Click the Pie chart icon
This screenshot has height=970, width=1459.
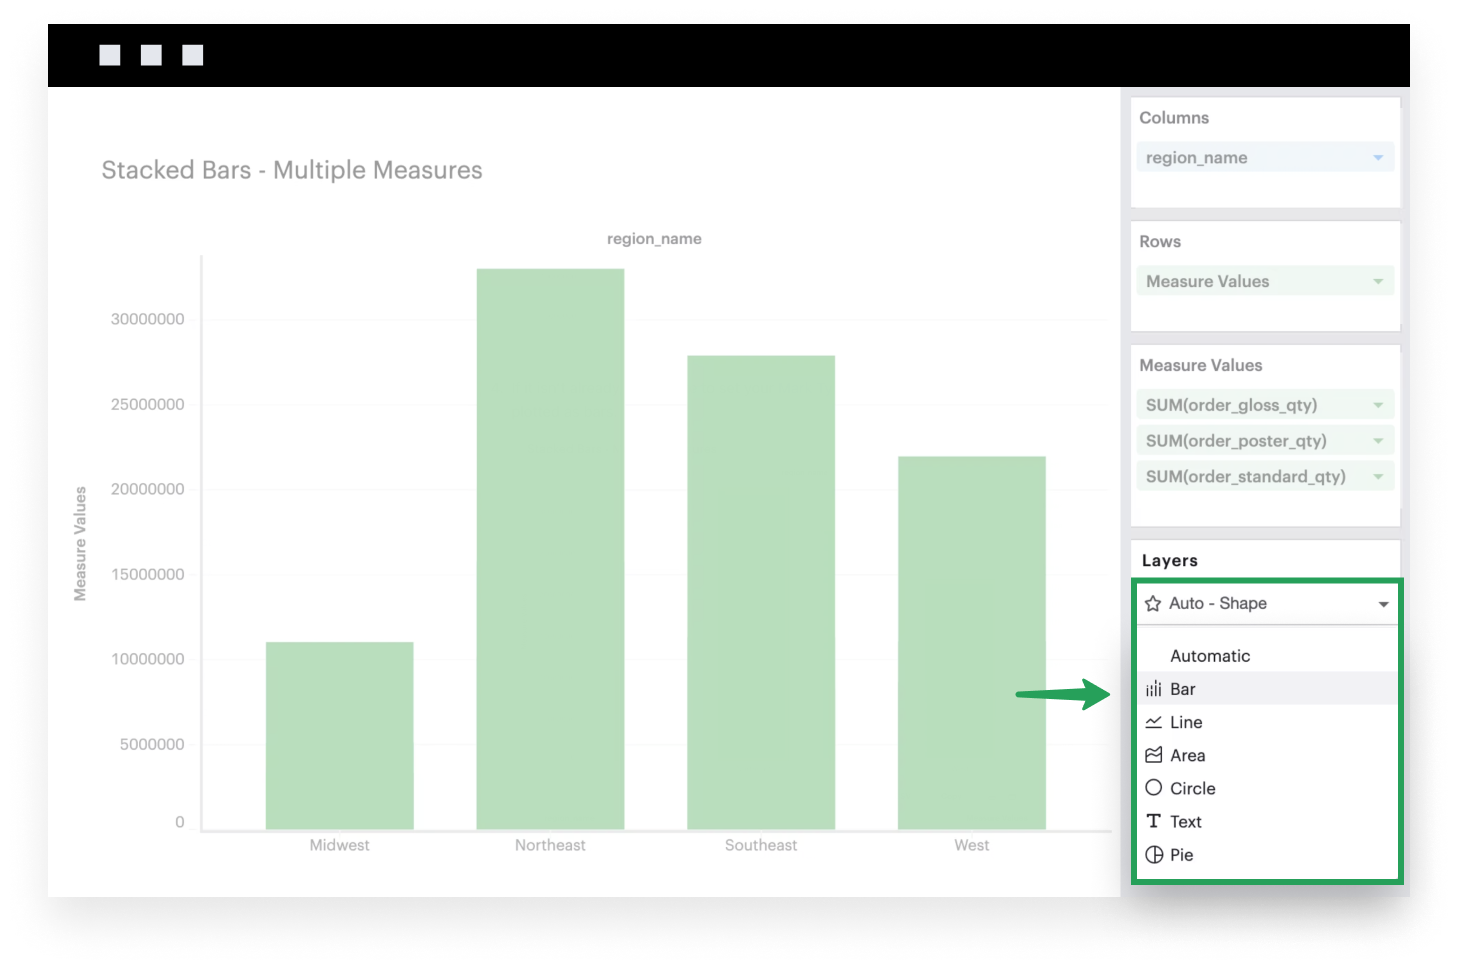click(1154, 855)
